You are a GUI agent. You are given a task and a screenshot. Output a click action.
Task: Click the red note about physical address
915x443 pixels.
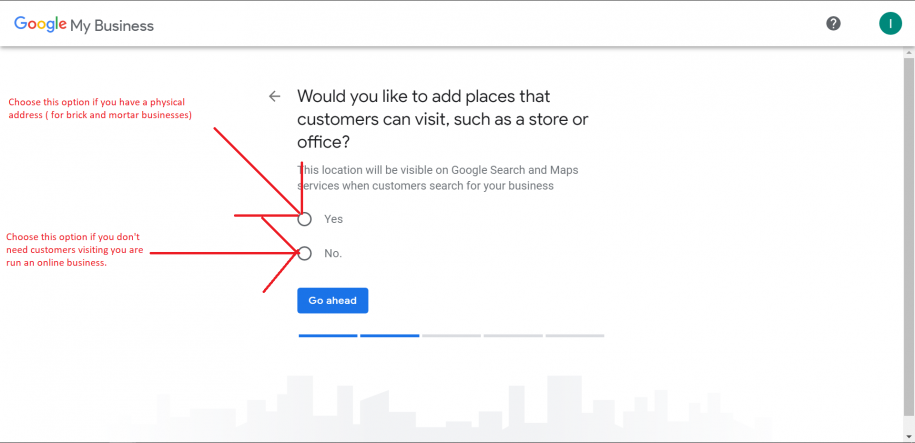pos(100,108)
